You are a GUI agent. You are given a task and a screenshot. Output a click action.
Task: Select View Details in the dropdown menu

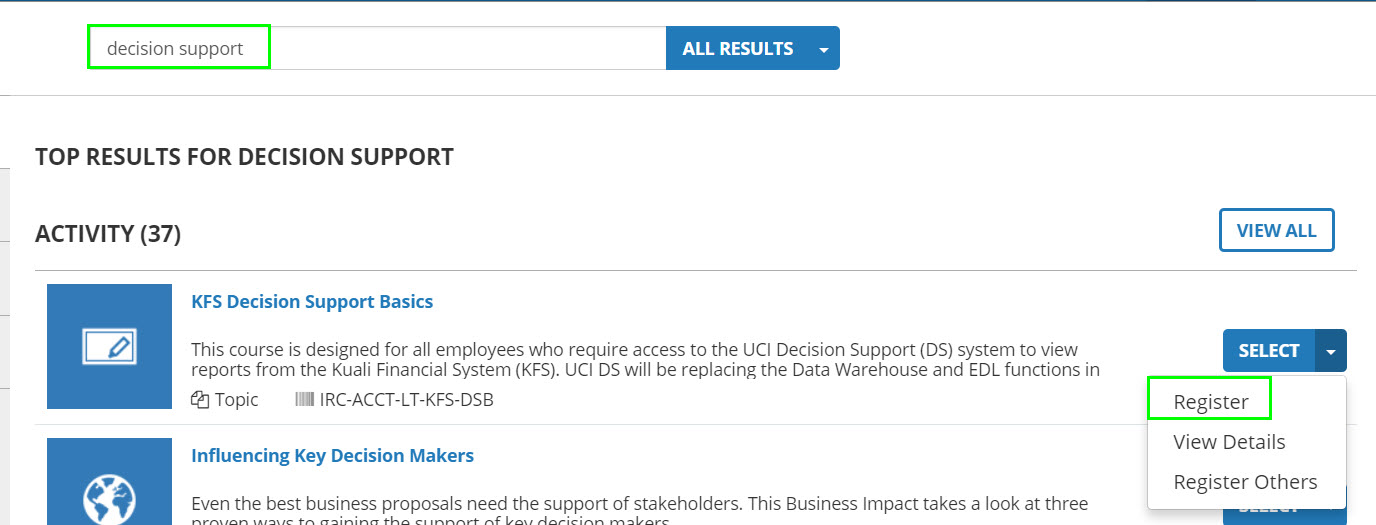pos(1229,442)
